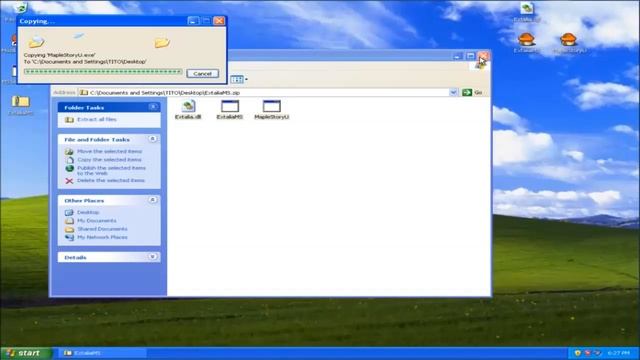
Task: Cancel the file copy operation
Action: click(202, 73)
